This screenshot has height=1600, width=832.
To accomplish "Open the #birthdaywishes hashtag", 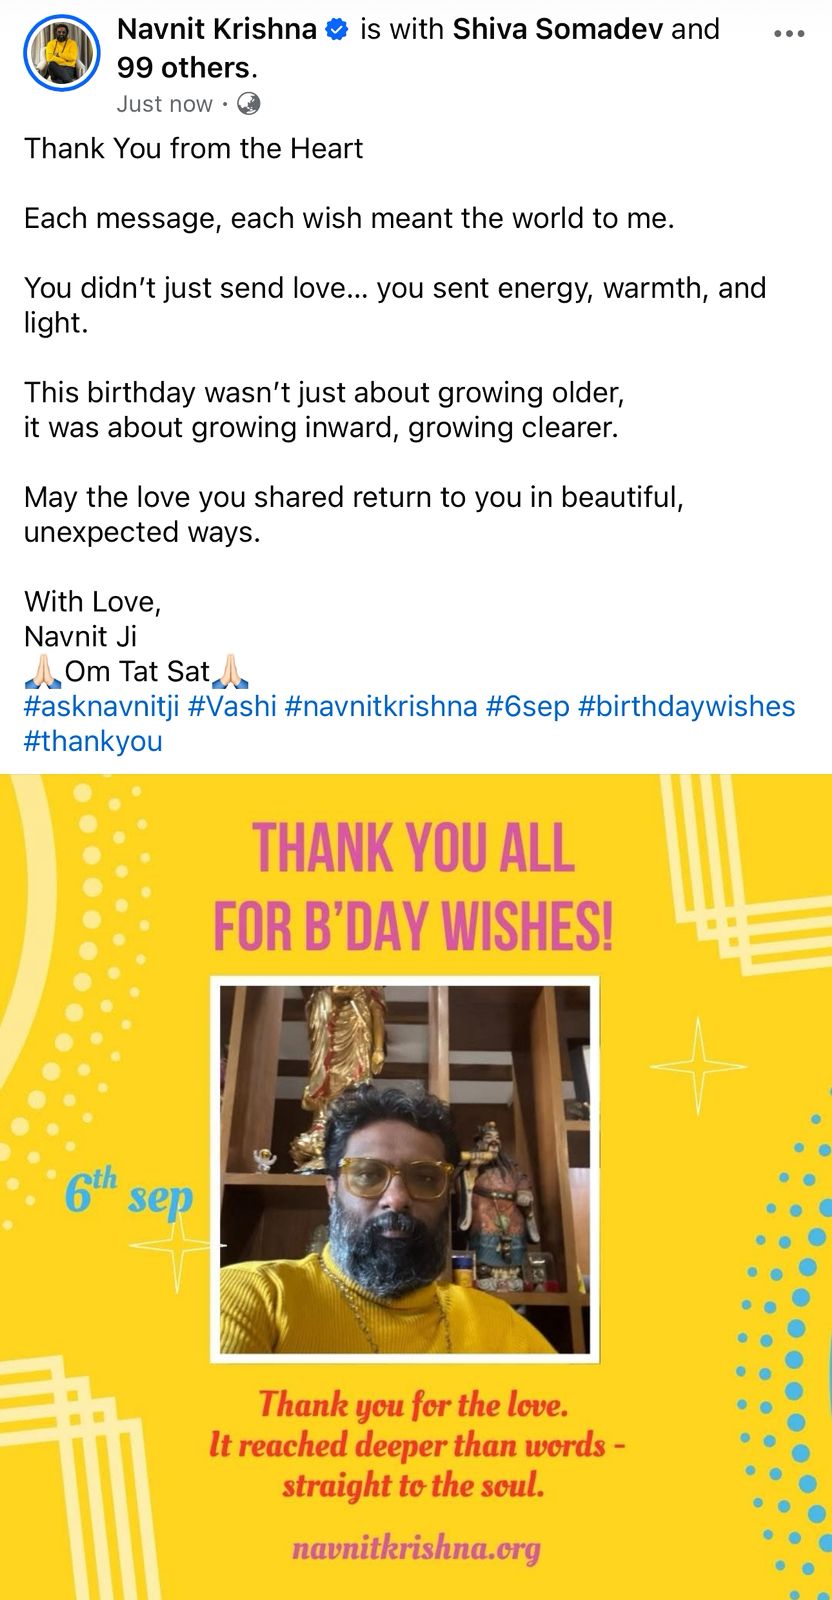I will [x=687, y=706].
